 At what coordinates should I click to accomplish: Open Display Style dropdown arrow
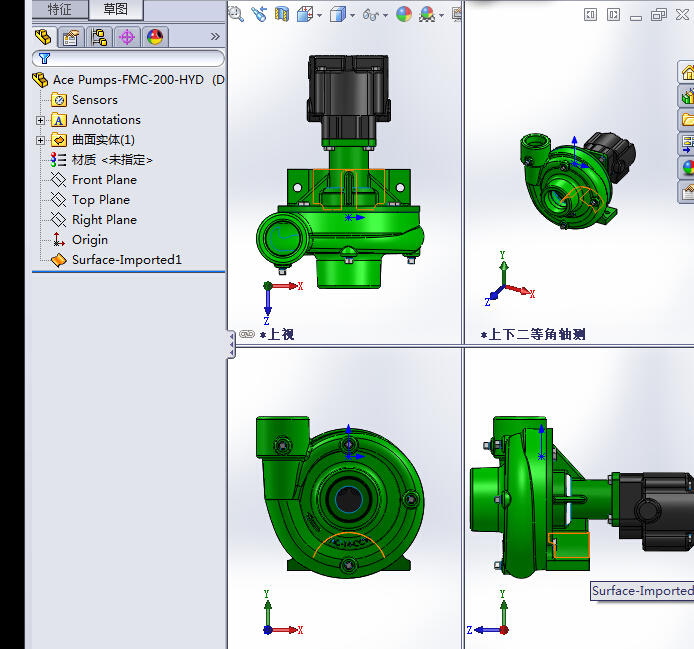pos(352,15)
